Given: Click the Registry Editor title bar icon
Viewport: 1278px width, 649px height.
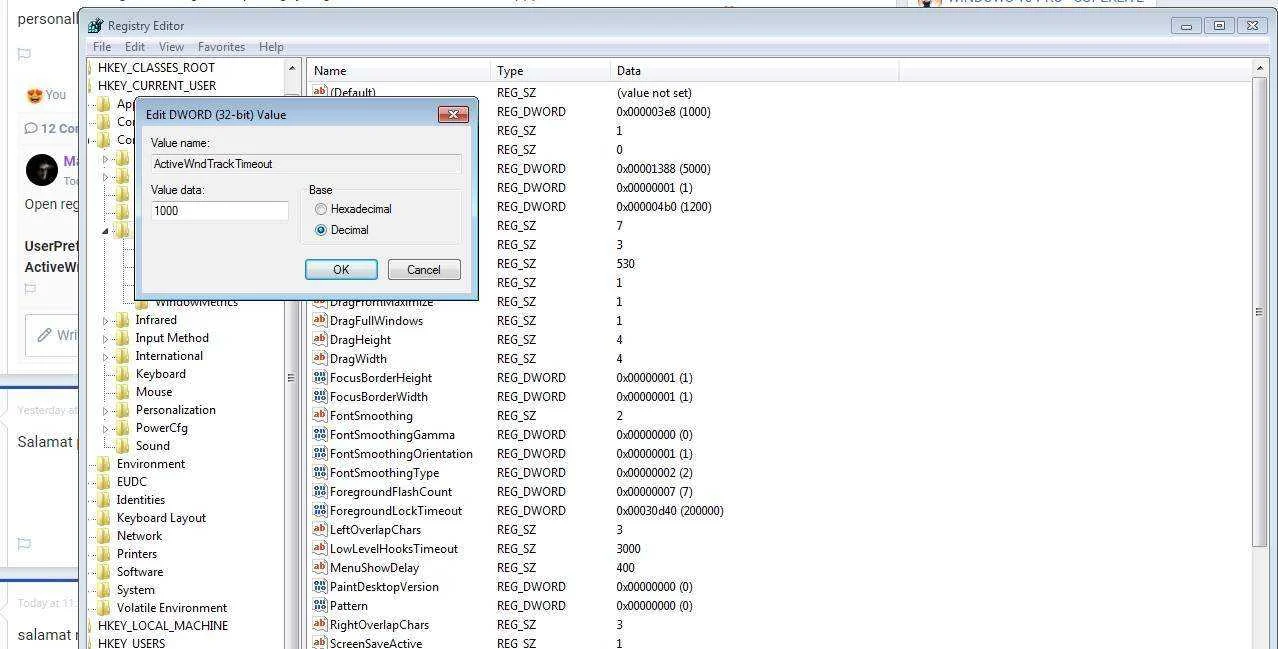Looking at the screenshot, I should click(95, 26).
